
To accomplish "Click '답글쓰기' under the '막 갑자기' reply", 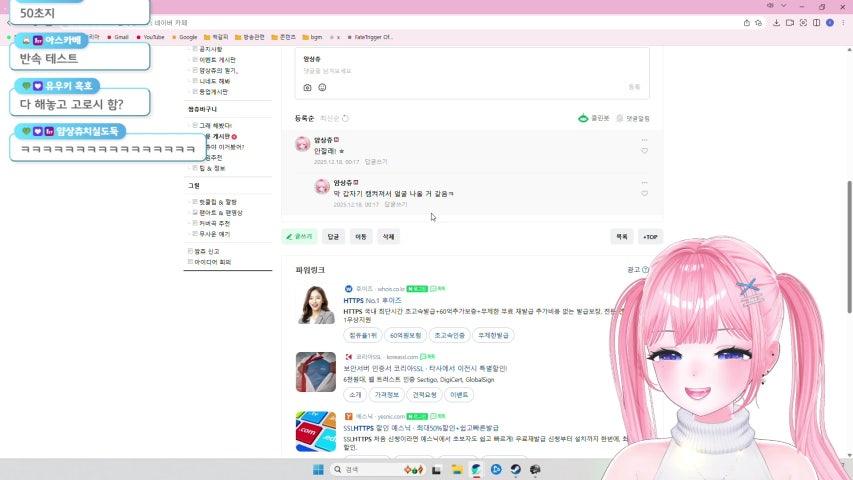I will pos(395,204).
